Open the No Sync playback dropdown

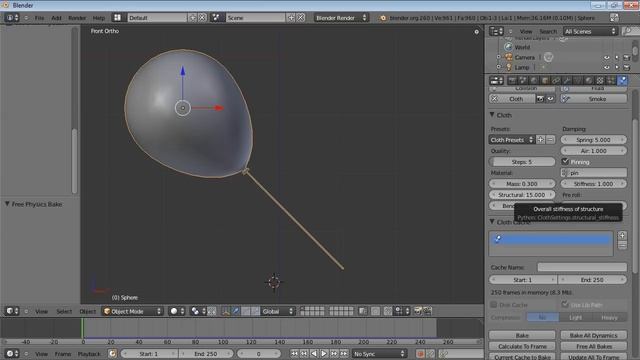click(x=379, y=354)
